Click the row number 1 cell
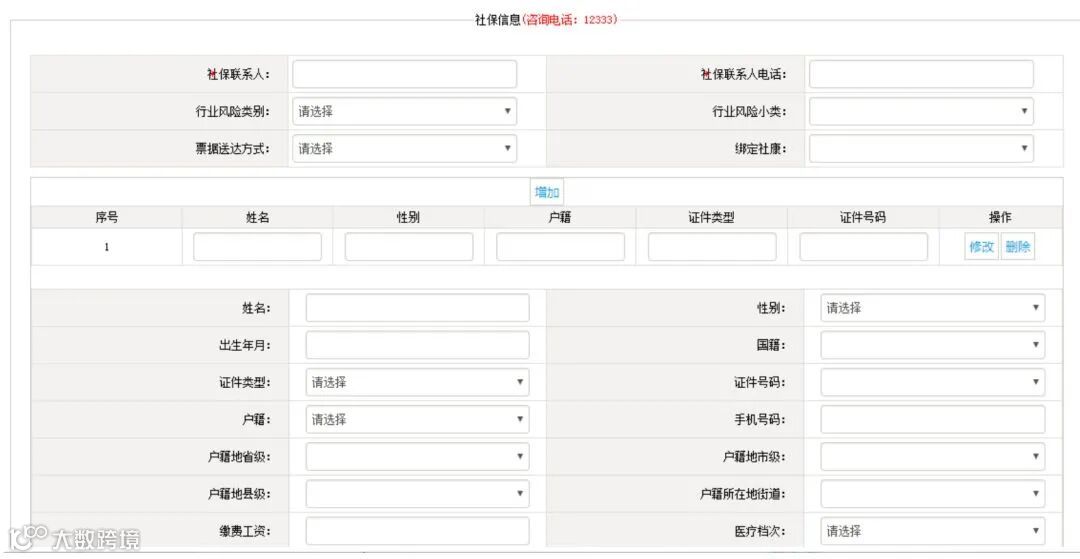The height and width of the screenshot is (559, 1080). tap(107, 247)
